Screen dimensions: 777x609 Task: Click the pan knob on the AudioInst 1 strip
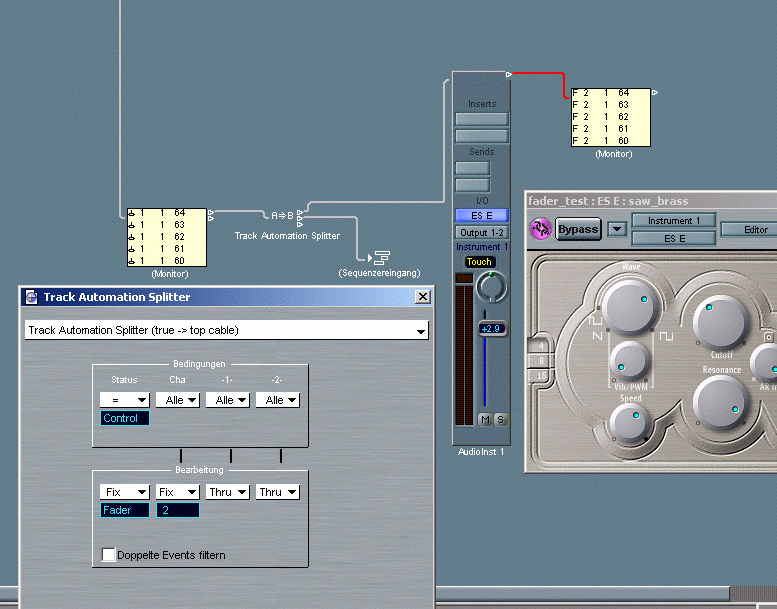[491, 287]
